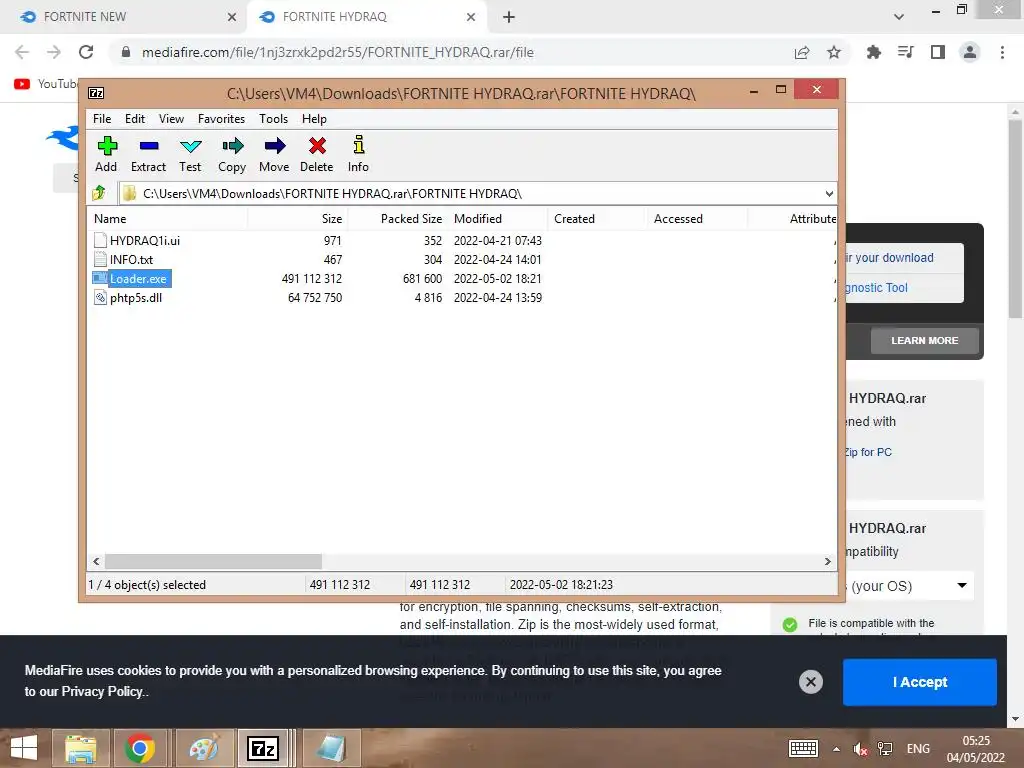Reload the browser page

[x=86, y=52]
